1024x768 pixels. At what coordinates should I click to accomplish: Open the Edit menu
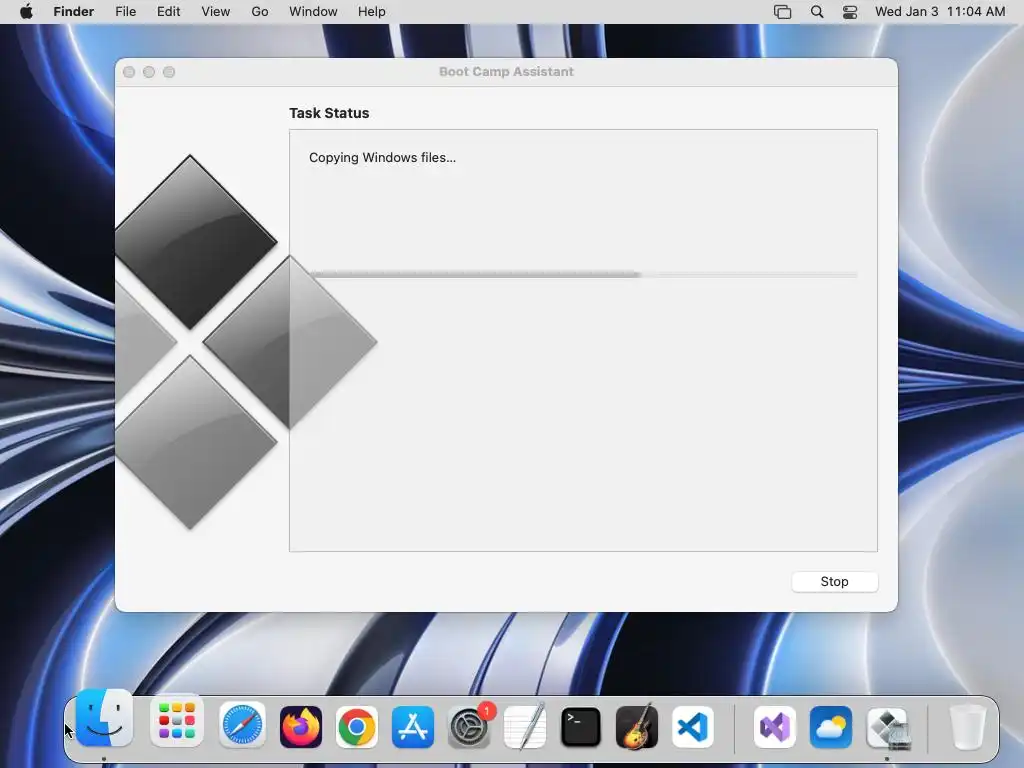pos(168,12)
